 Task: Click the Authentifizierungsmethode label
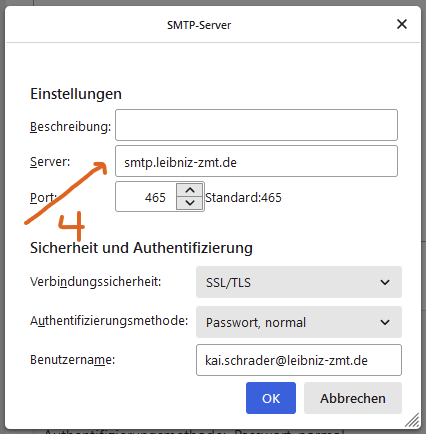coord(109,321)
